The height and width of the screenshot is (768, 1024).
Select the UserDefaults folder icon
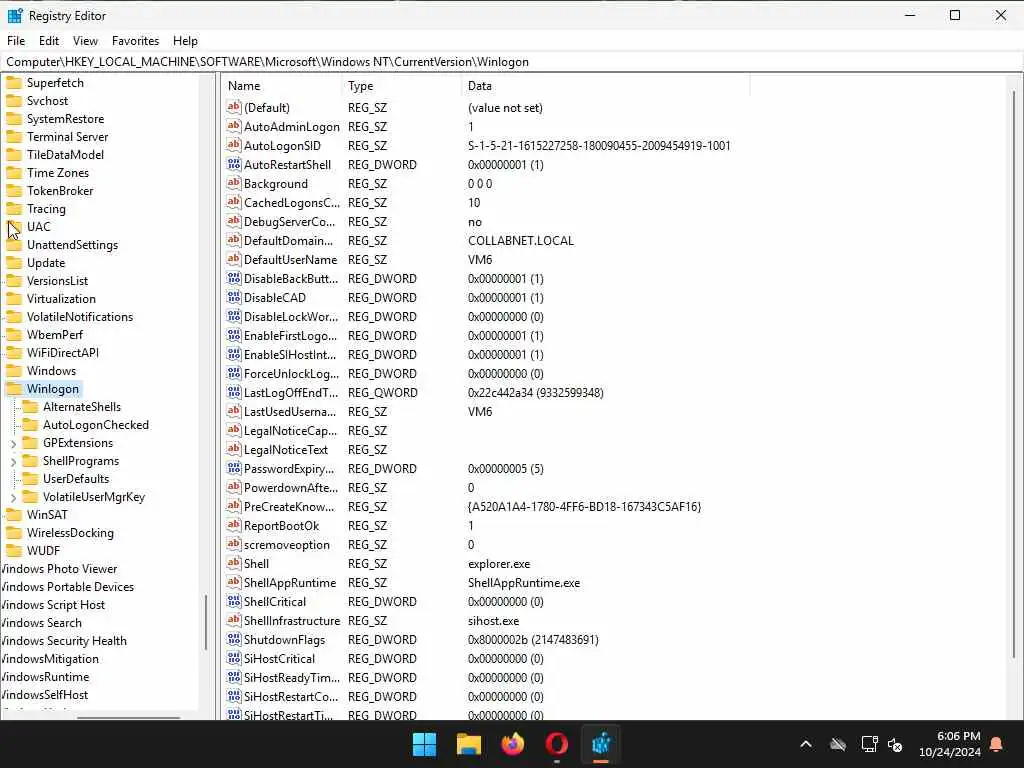[30, 479]
